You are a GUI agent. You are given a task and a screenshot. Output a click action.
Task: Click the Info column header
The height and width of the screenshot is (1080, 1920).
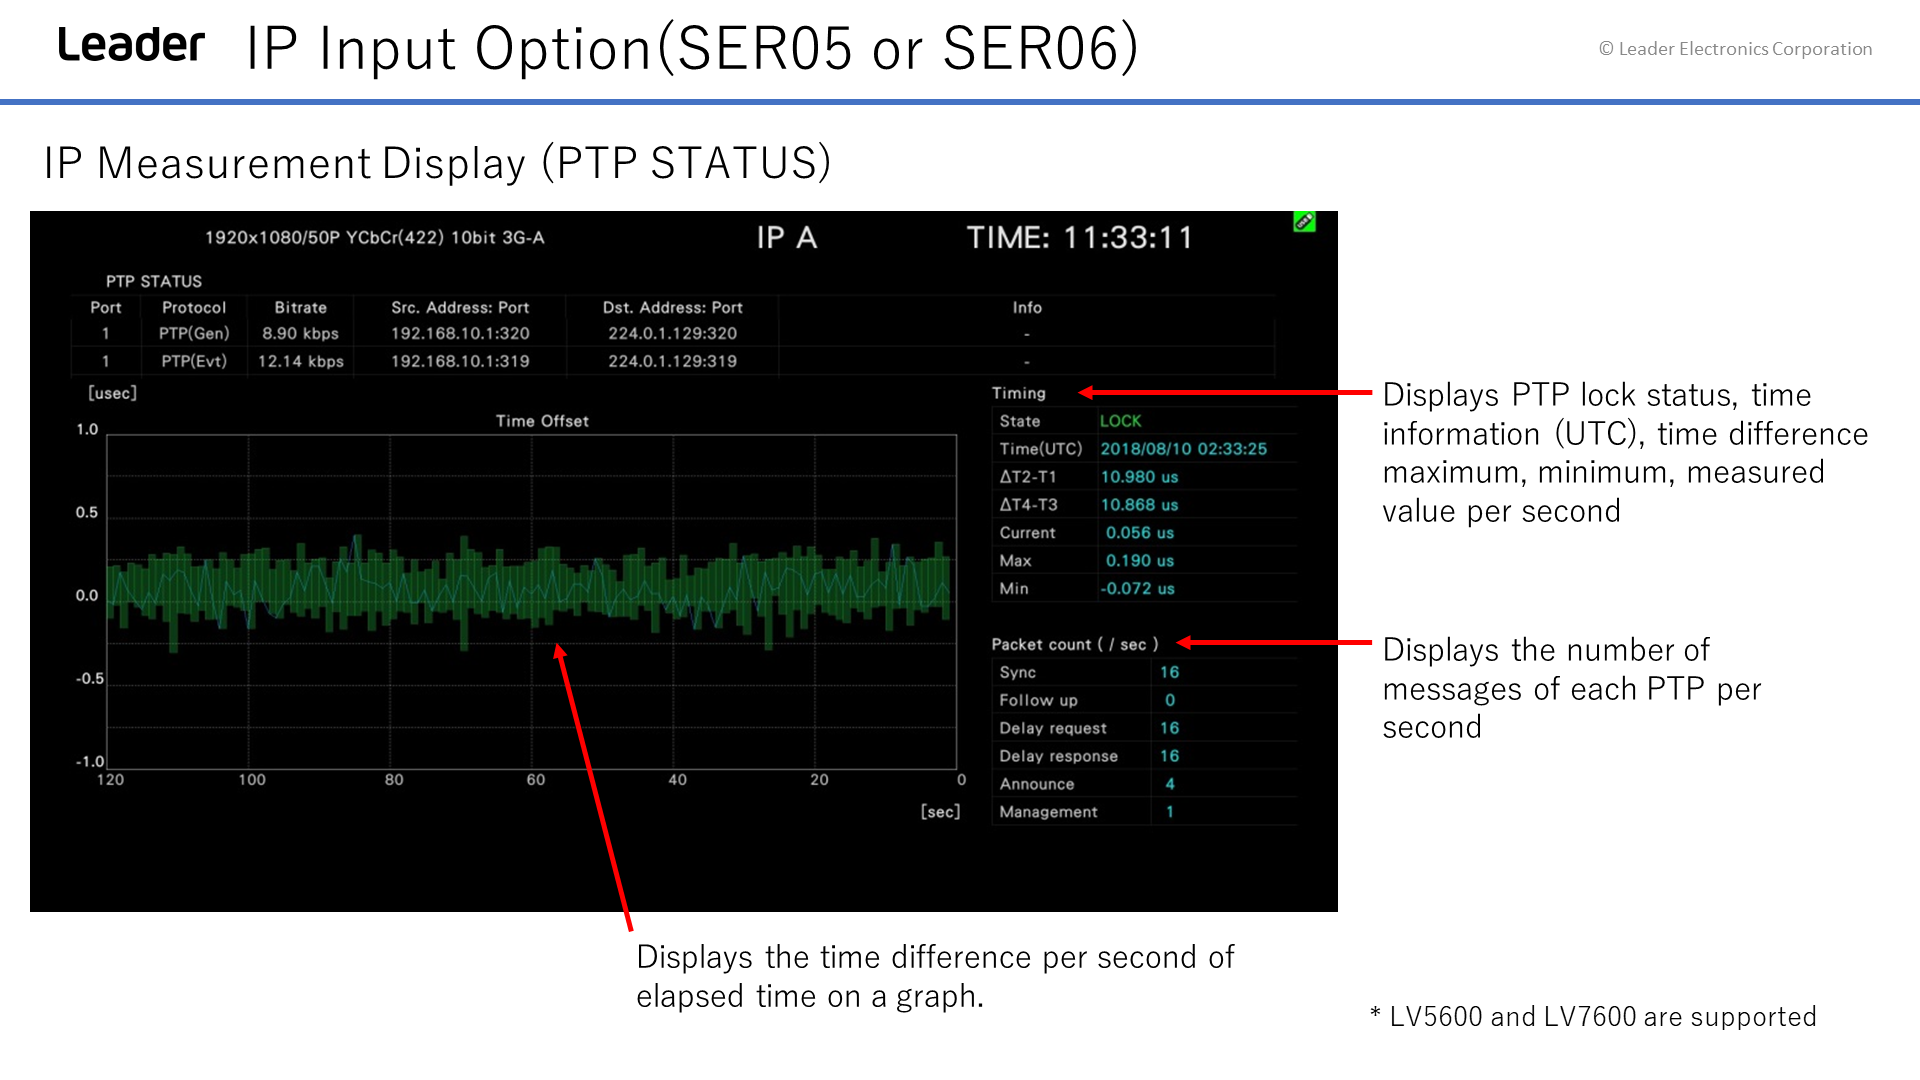[x=1027, y=308]
